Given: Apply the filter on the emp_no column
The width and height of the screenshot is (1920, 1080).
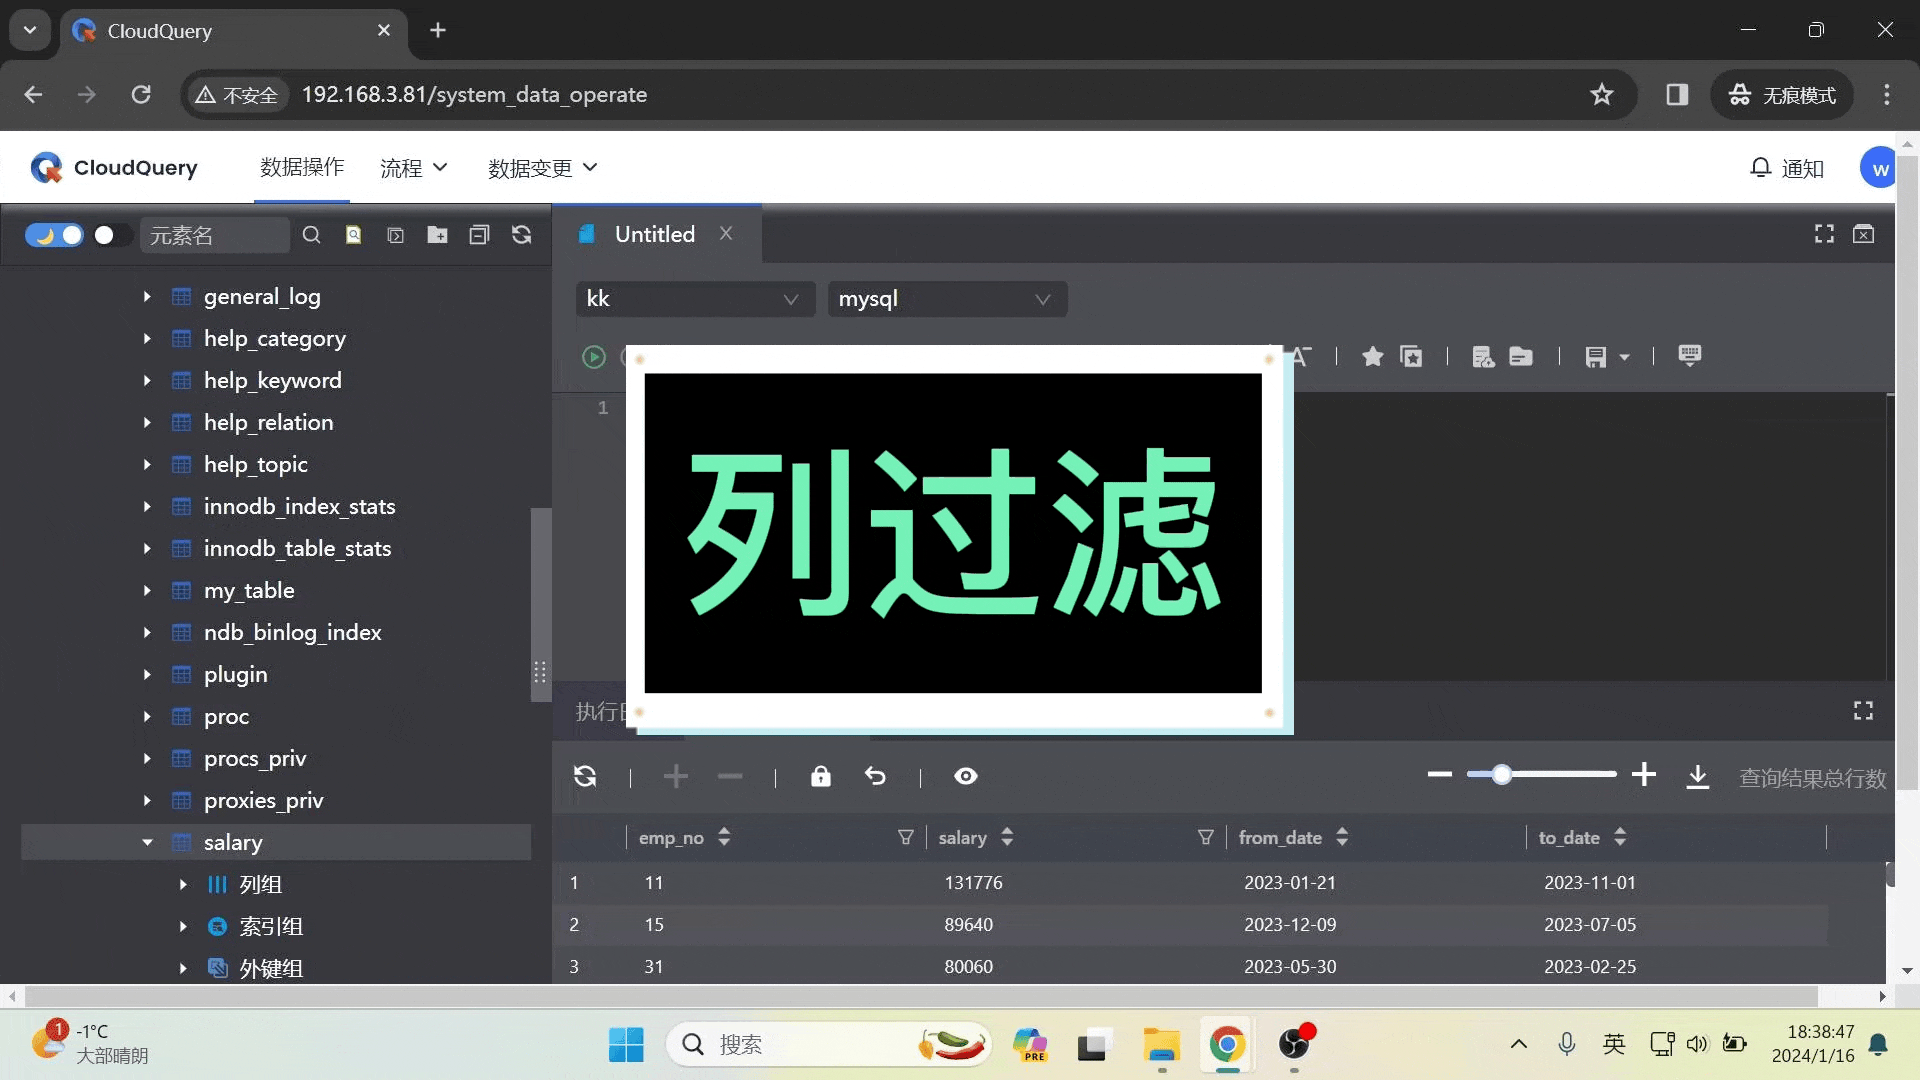Looking at the screenshot, I should coord(906,838).
